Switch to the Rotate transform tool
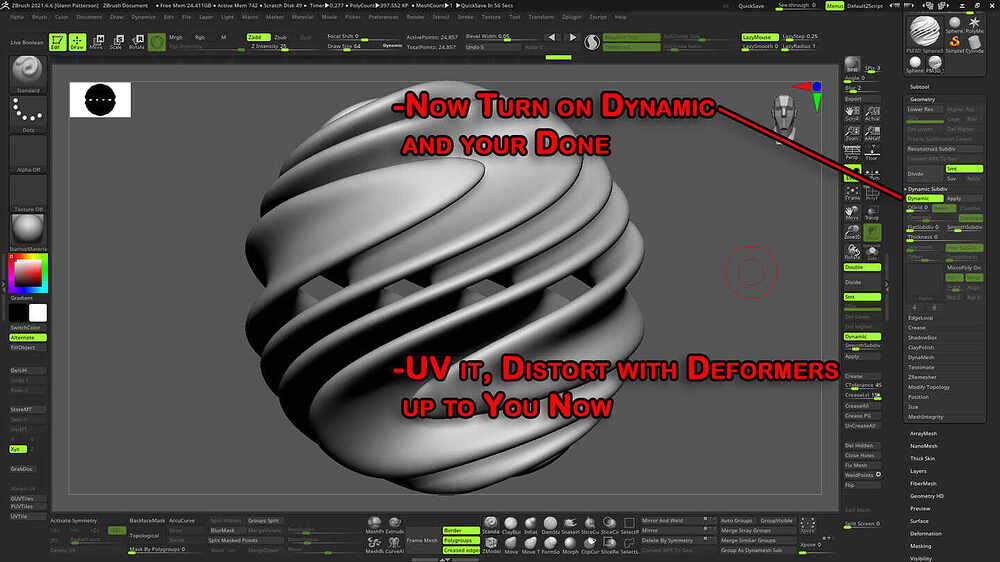1000x562 pixels. tap(136, 43)
